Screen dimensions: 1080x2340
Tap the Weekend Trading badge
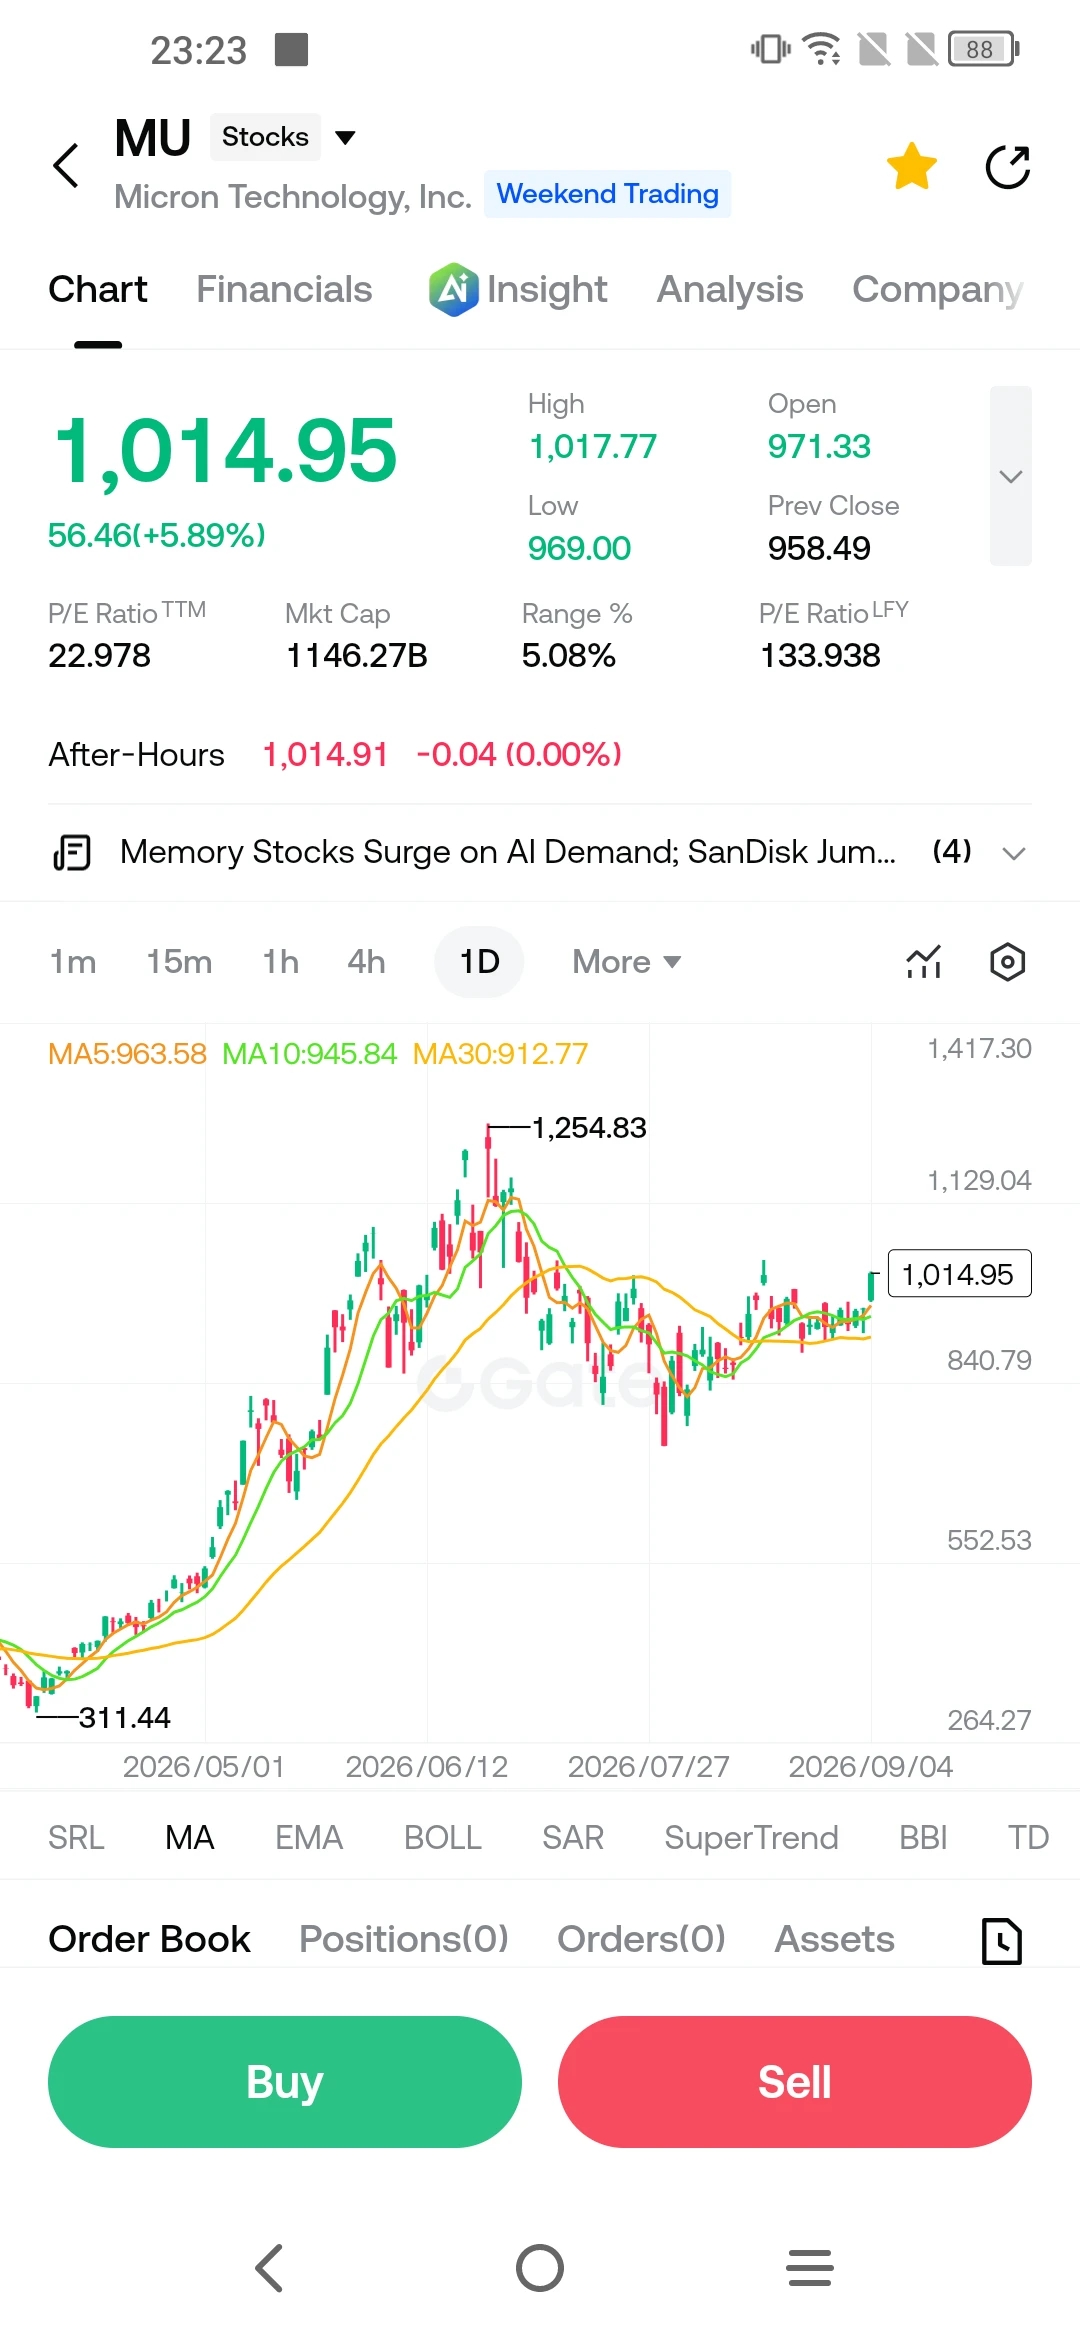click(x=608, y=194)
